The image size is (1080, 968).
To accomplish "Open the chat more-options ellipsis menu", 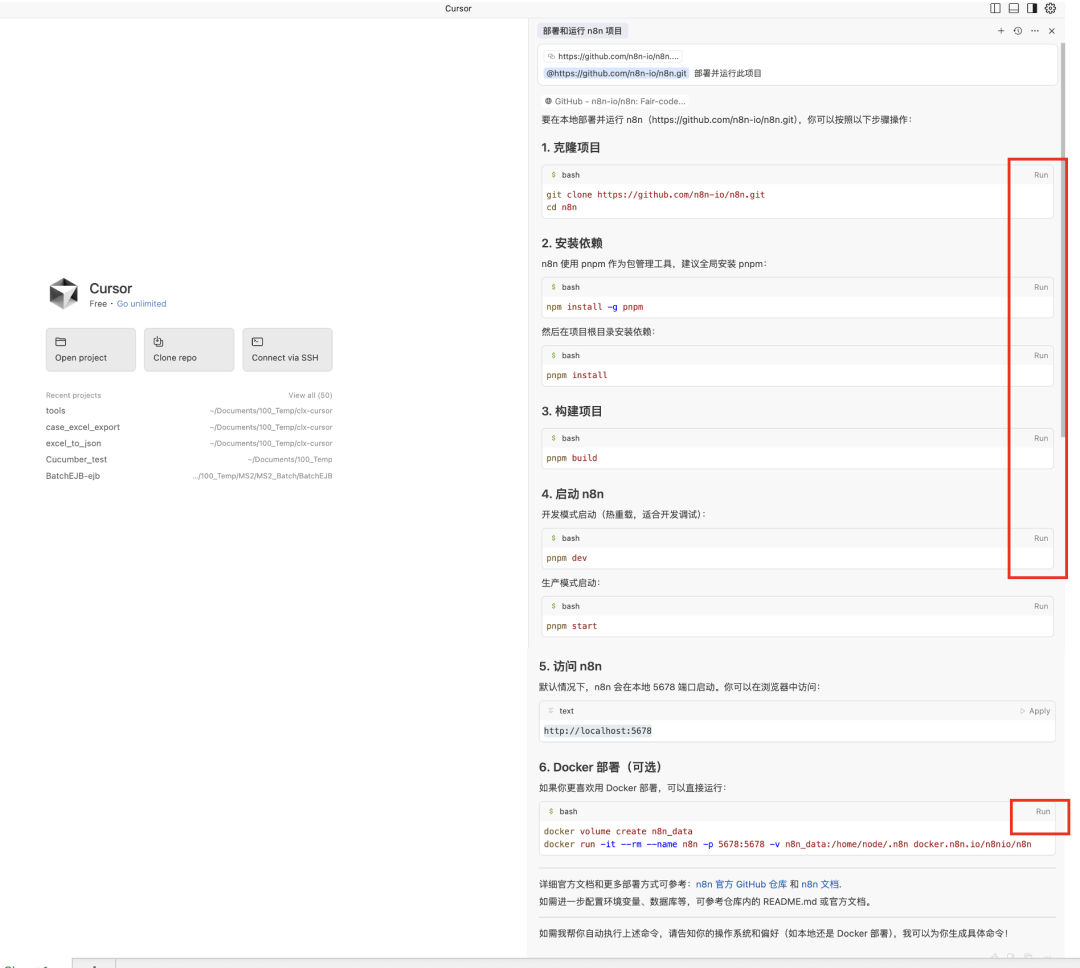I will tap(1035, 31).
